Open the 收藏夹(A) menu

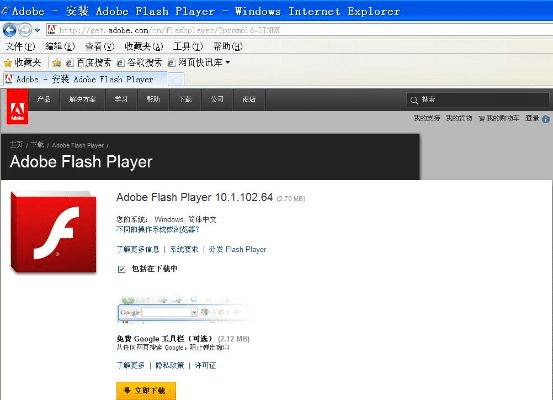(144, 46)
